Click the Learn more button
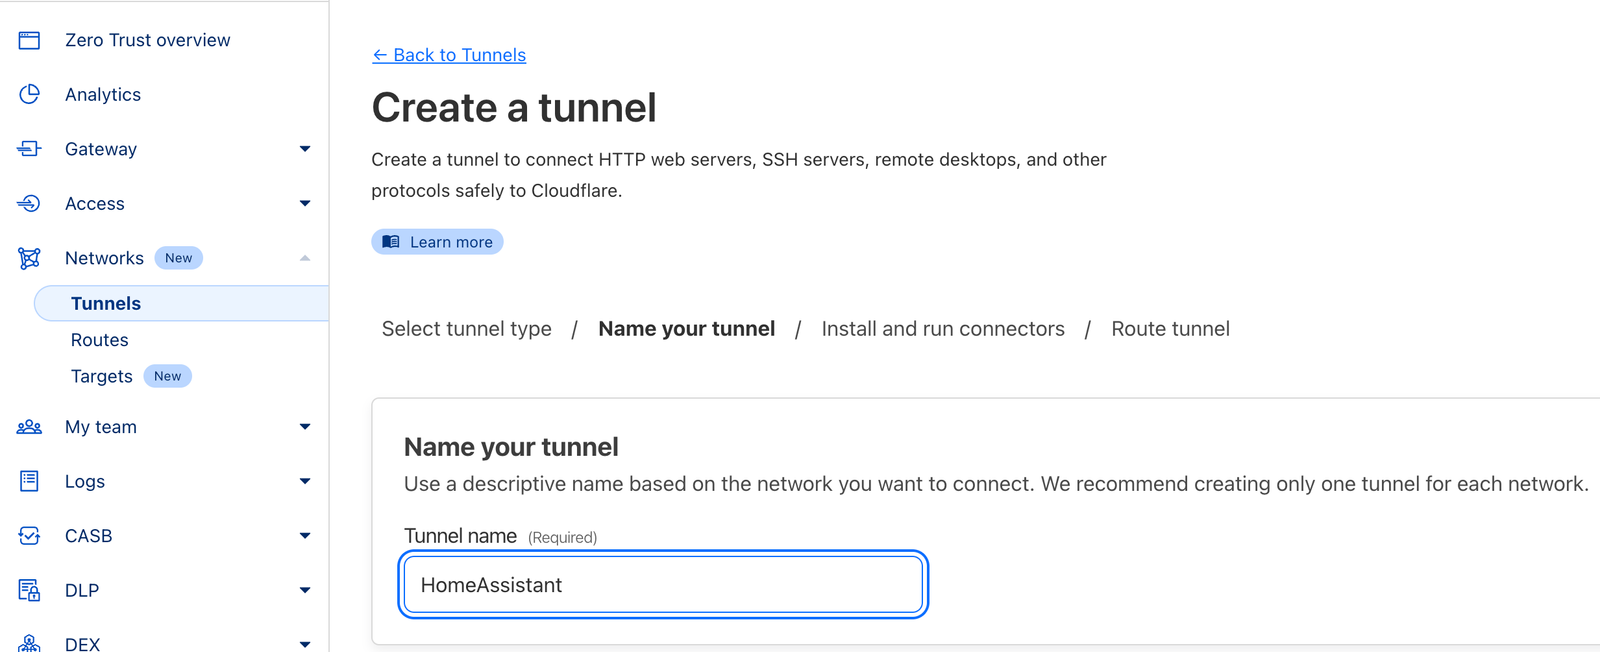 click(x=437, y=241)
